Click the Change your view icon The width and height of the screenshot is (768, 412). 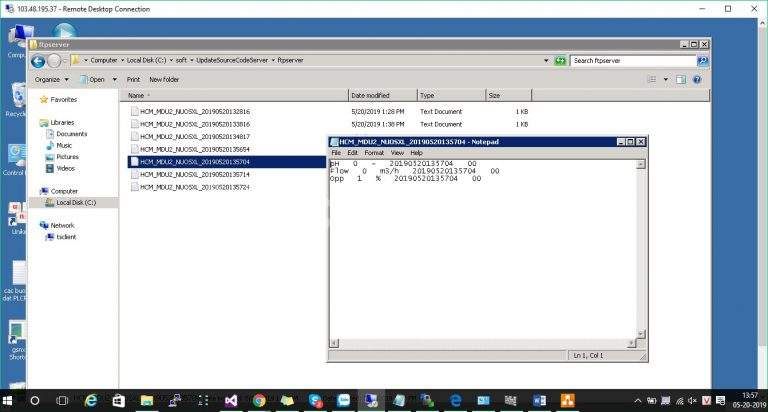click(652, 79)
